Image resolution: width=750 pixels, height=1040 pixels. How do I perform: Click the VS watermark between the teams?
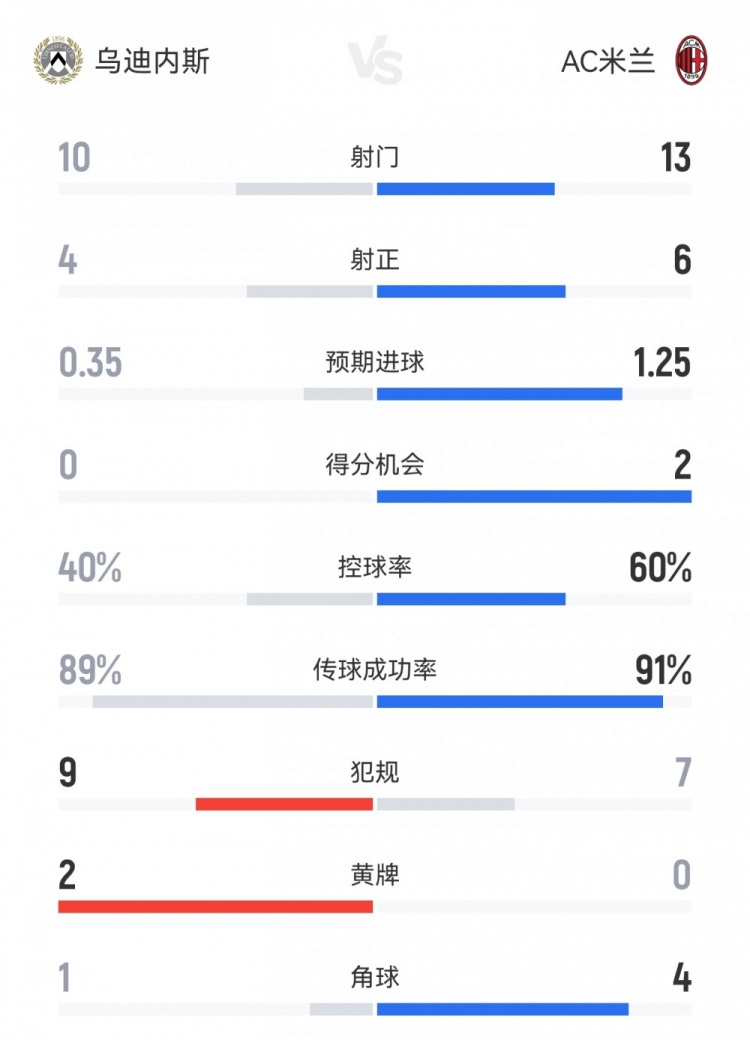(x=376, y=62)
